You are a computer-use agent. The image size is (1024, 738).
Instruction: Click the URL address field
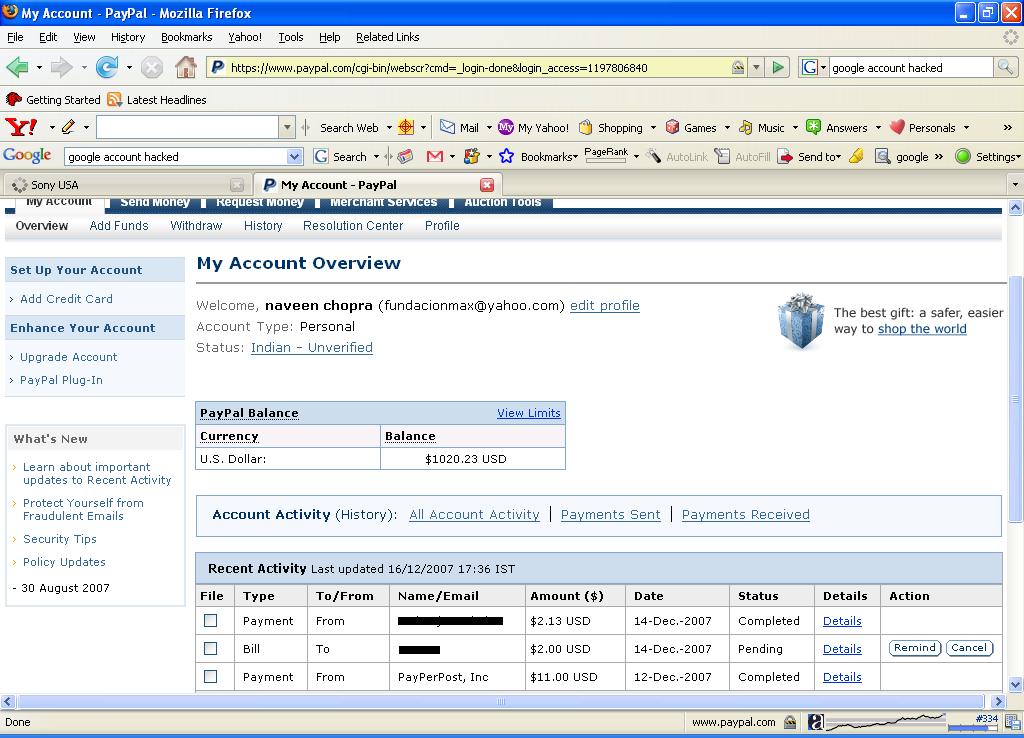tap(478, 67)
